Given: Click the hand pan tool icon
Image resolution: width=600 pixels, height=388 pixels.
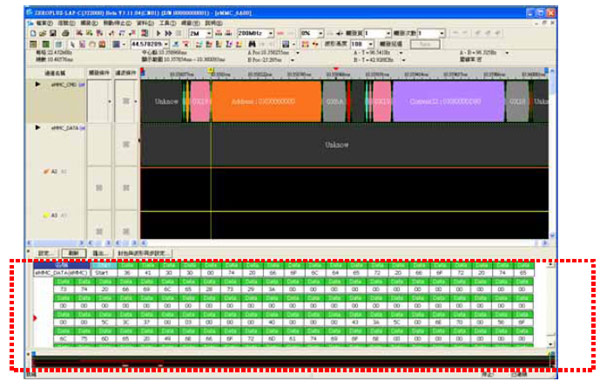Looking at the screenshot, I should (x=92, y=44).
